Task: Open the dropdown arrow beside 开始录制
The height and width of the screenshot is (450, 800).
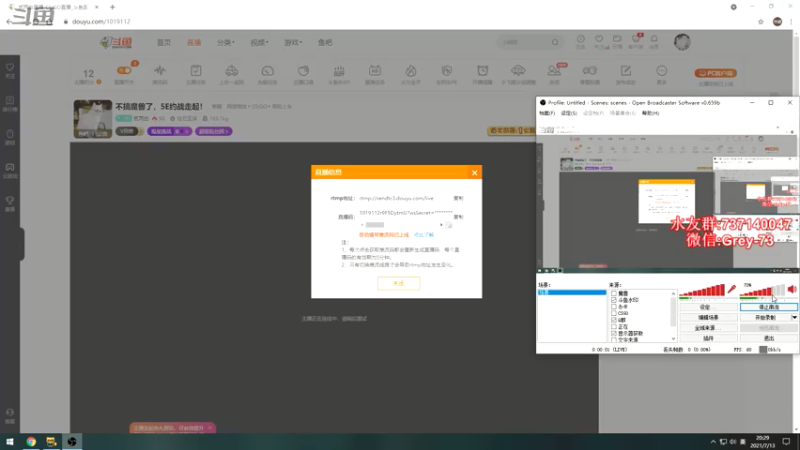Action: pos(794,317)
